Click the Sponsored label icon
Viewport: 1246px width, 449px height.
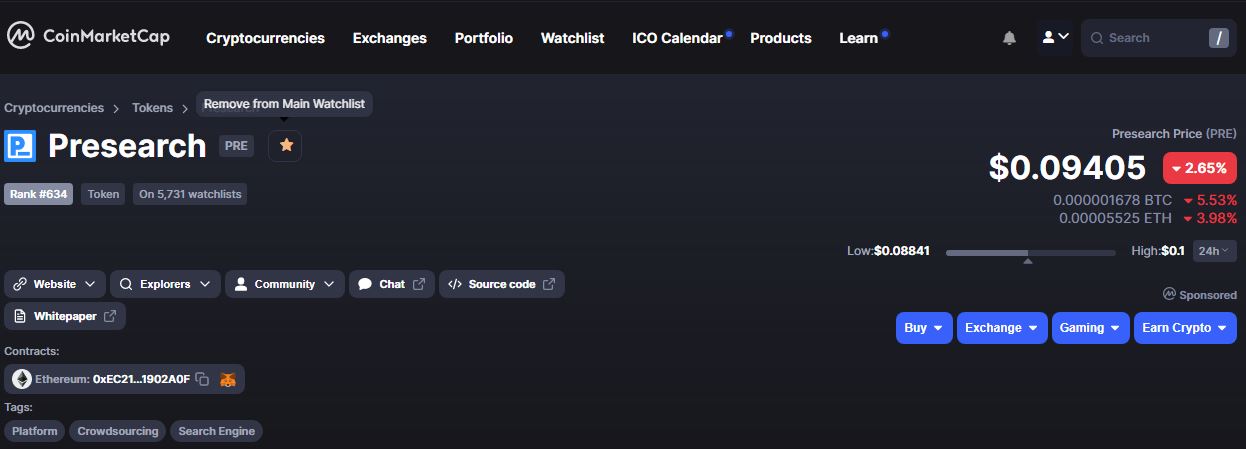tap(1169, 295)
